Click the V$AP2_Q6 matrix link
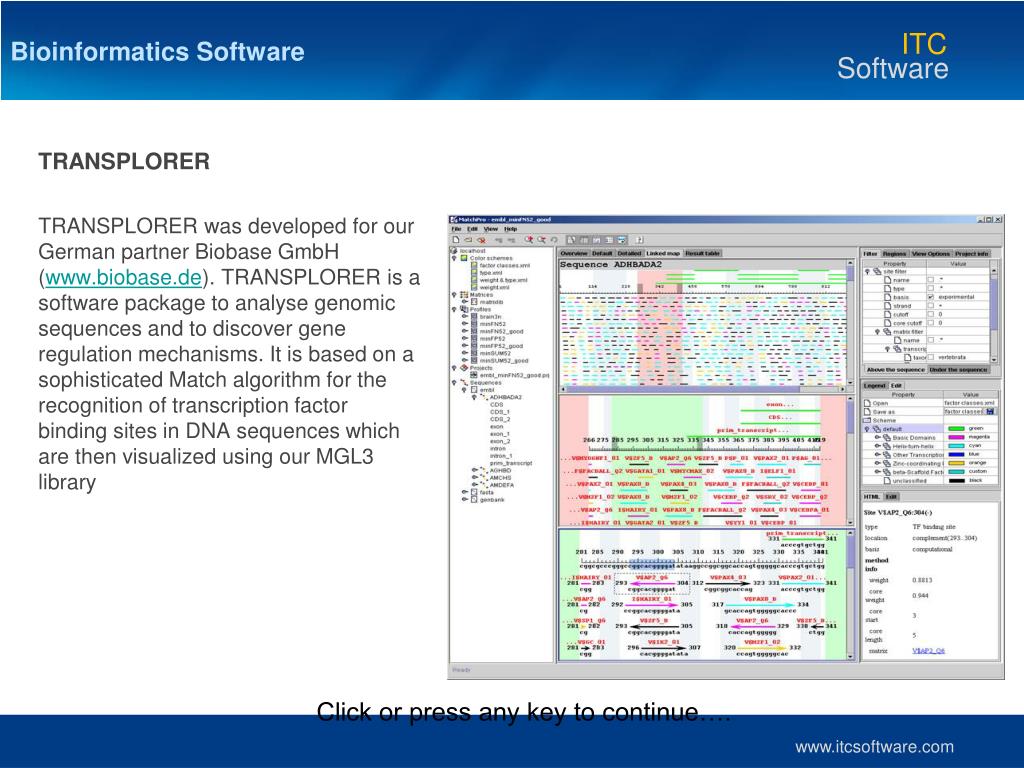1024x768 pixels. (x=928, y=650)
